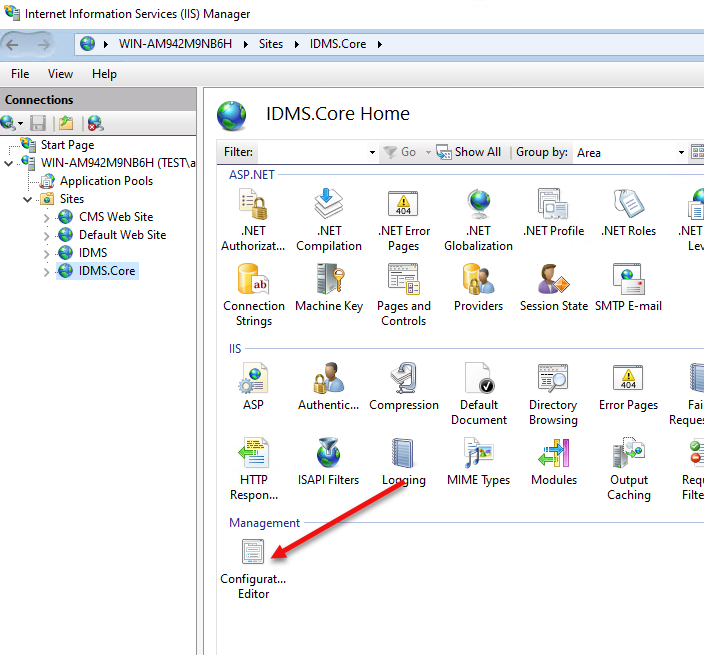Open .NET Error Pages feature
704x655 pixels.
[x=404, y=219]
